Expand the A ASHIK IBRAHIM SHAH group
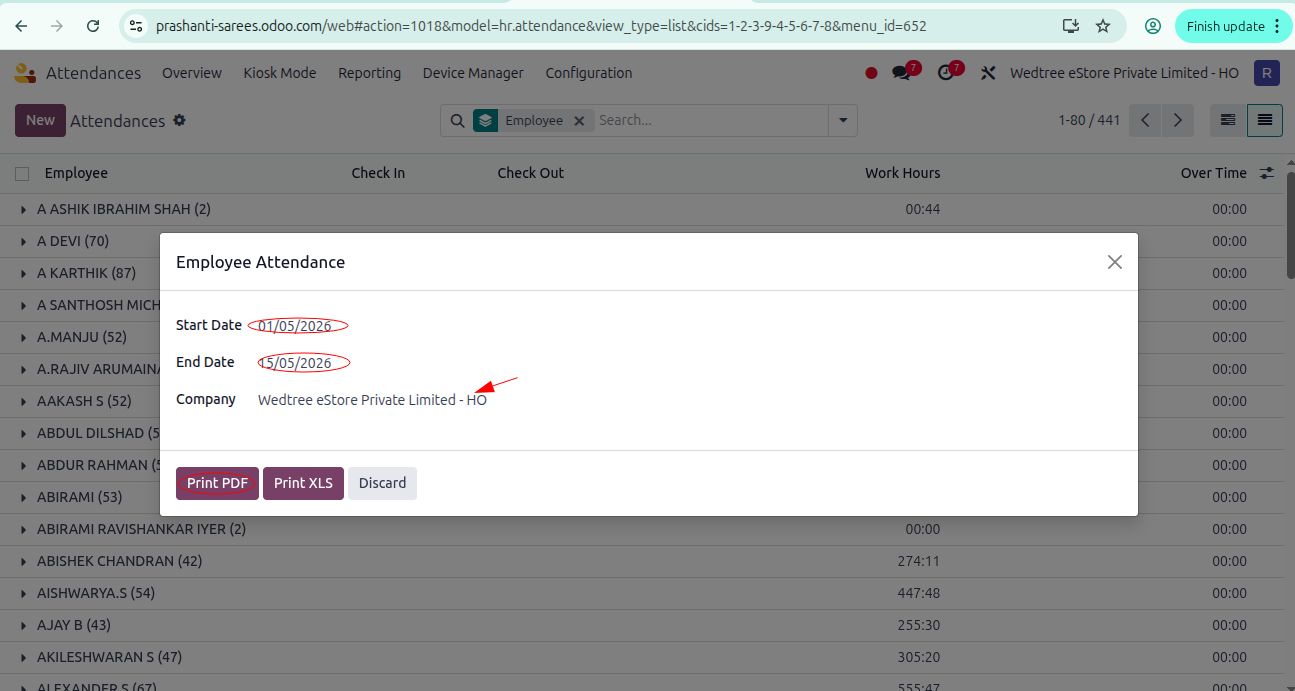 coord(23,210)
